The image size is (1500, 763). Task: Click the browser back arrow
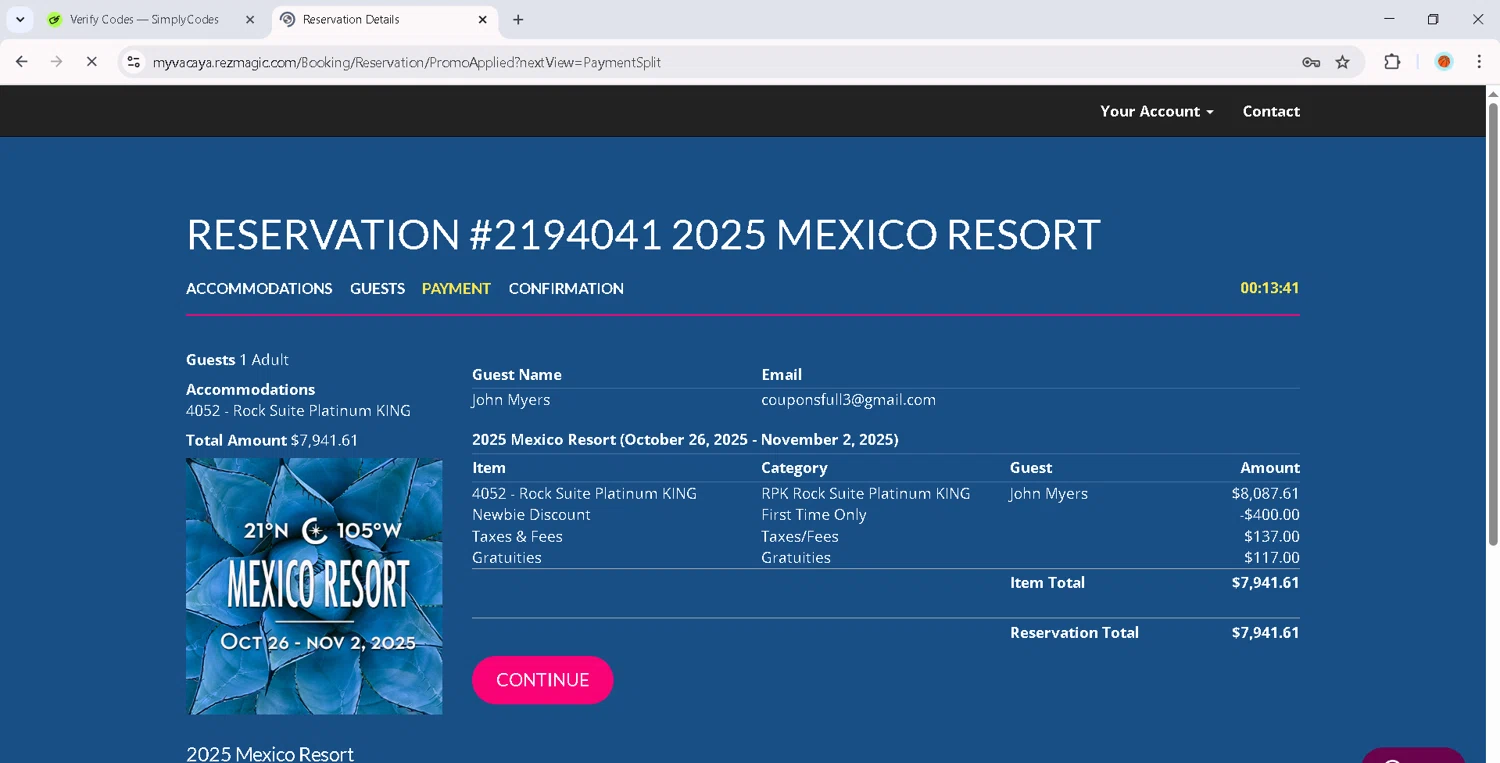[22, 62]
